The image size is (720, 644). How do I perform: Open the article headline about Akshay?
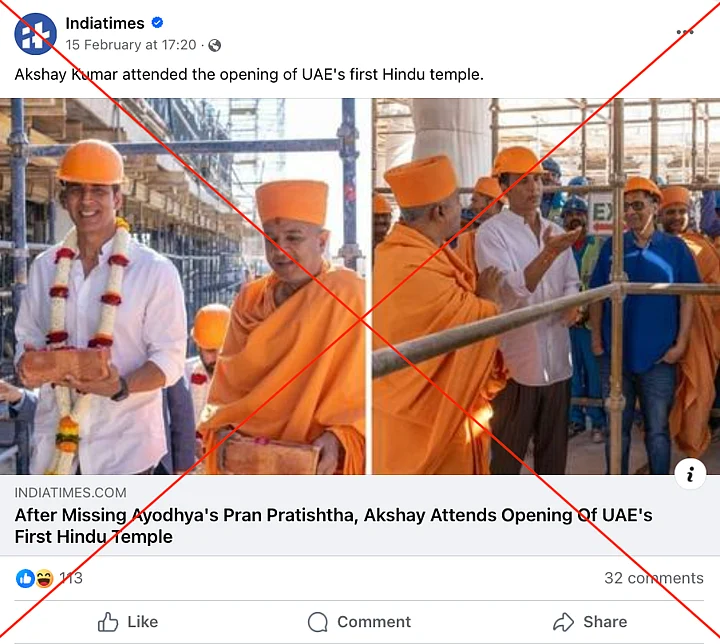333,526
